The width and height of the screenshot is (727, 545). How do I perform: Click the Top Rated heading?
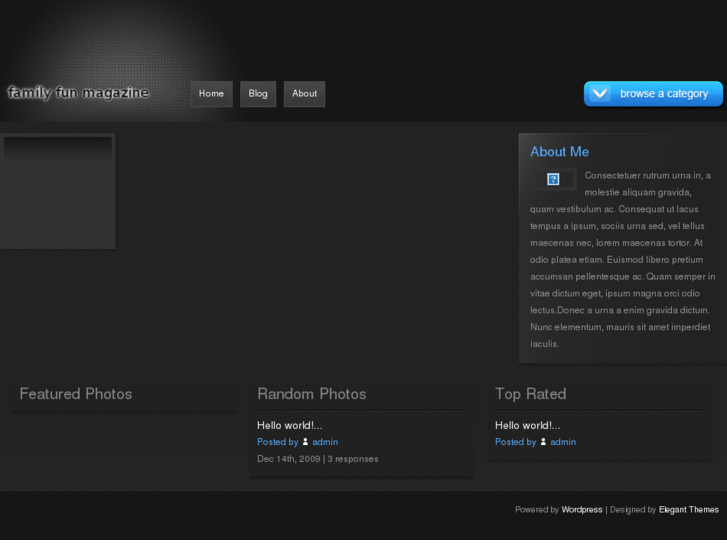tap(530, 394)
